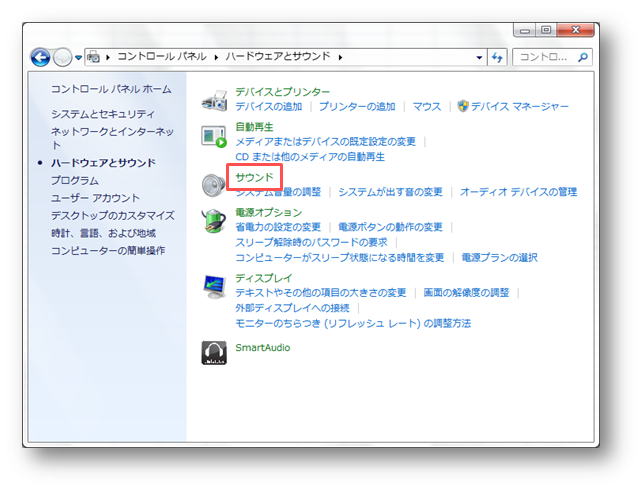The image size is (642, 490).
Task: Open システムとセキュリティ in the sidebar
Action: [103, 114]
